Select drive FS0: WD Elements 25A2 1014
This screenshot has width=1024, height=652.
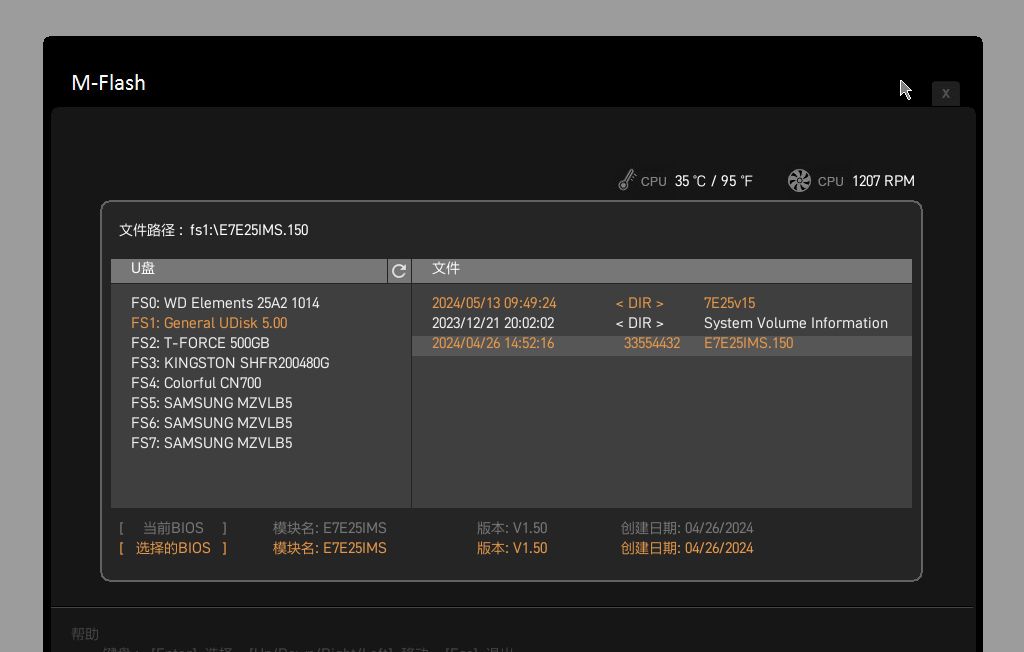pos(225,303)
